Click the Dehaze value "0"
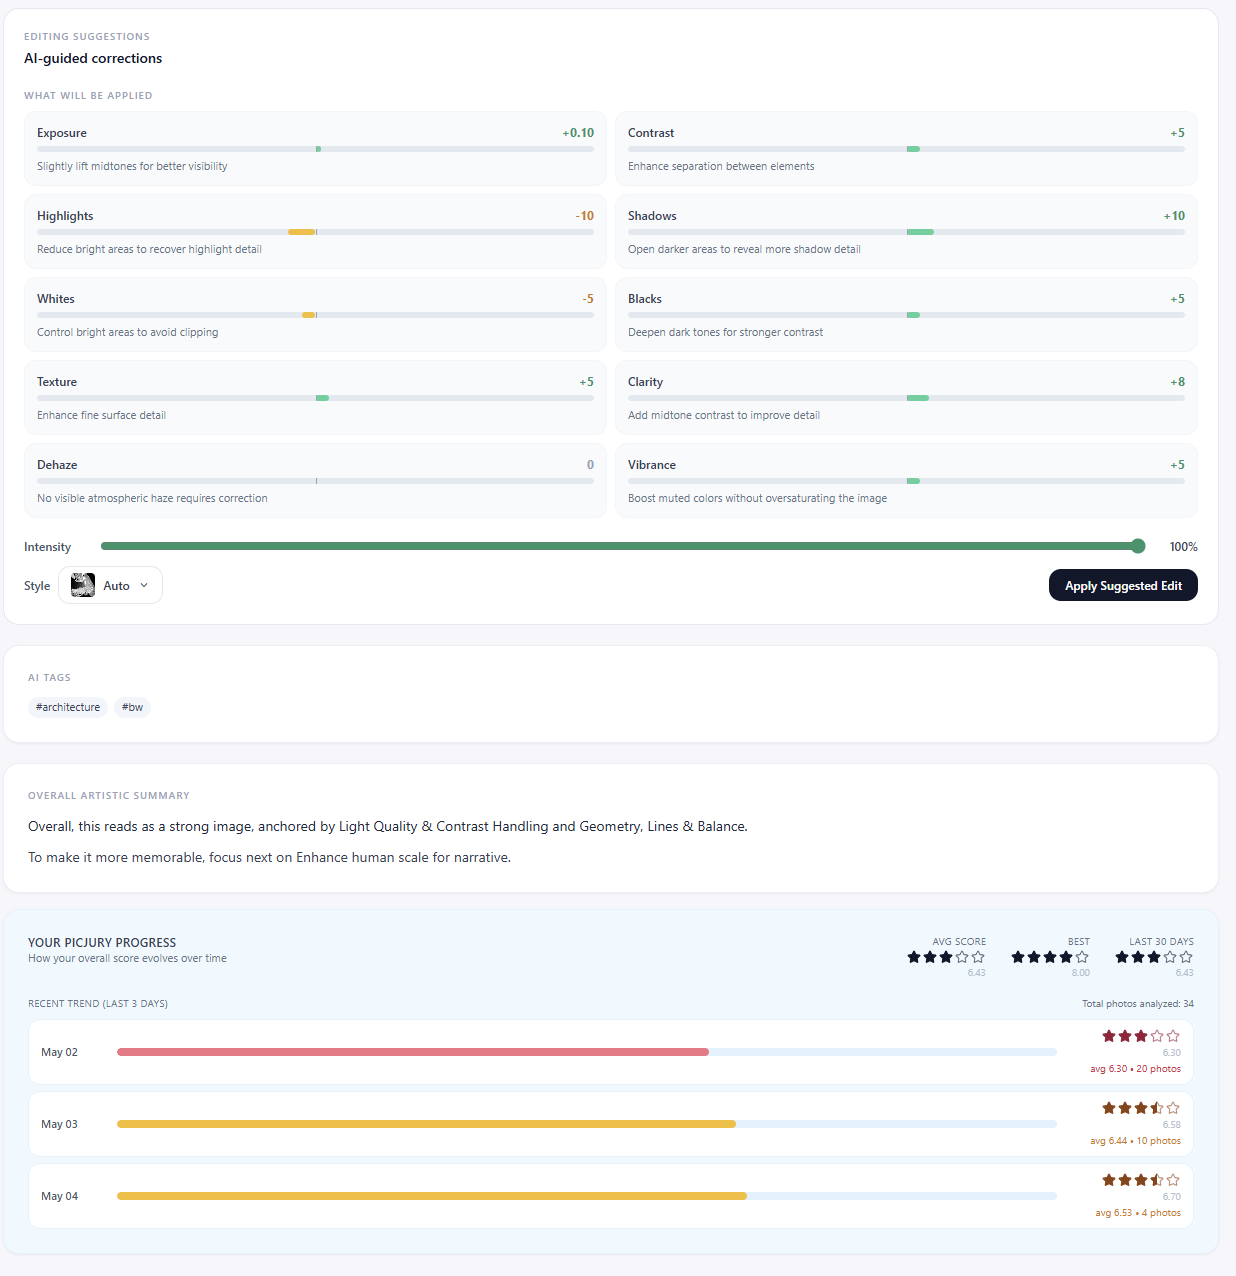 click(x=590, y=465)
